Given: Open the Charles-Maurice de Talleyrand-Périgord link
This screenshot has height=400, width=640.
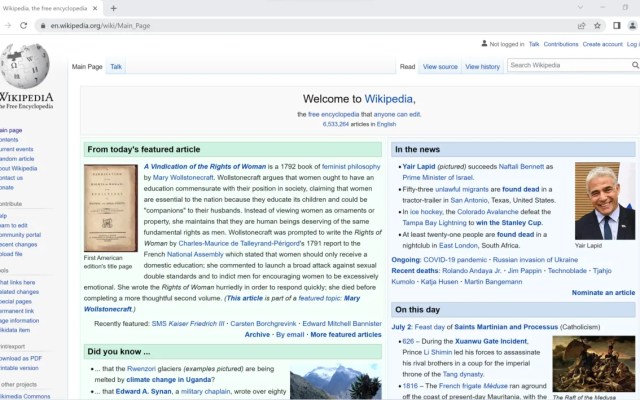Looking at the screenshot, I should (x=239, y=243).
